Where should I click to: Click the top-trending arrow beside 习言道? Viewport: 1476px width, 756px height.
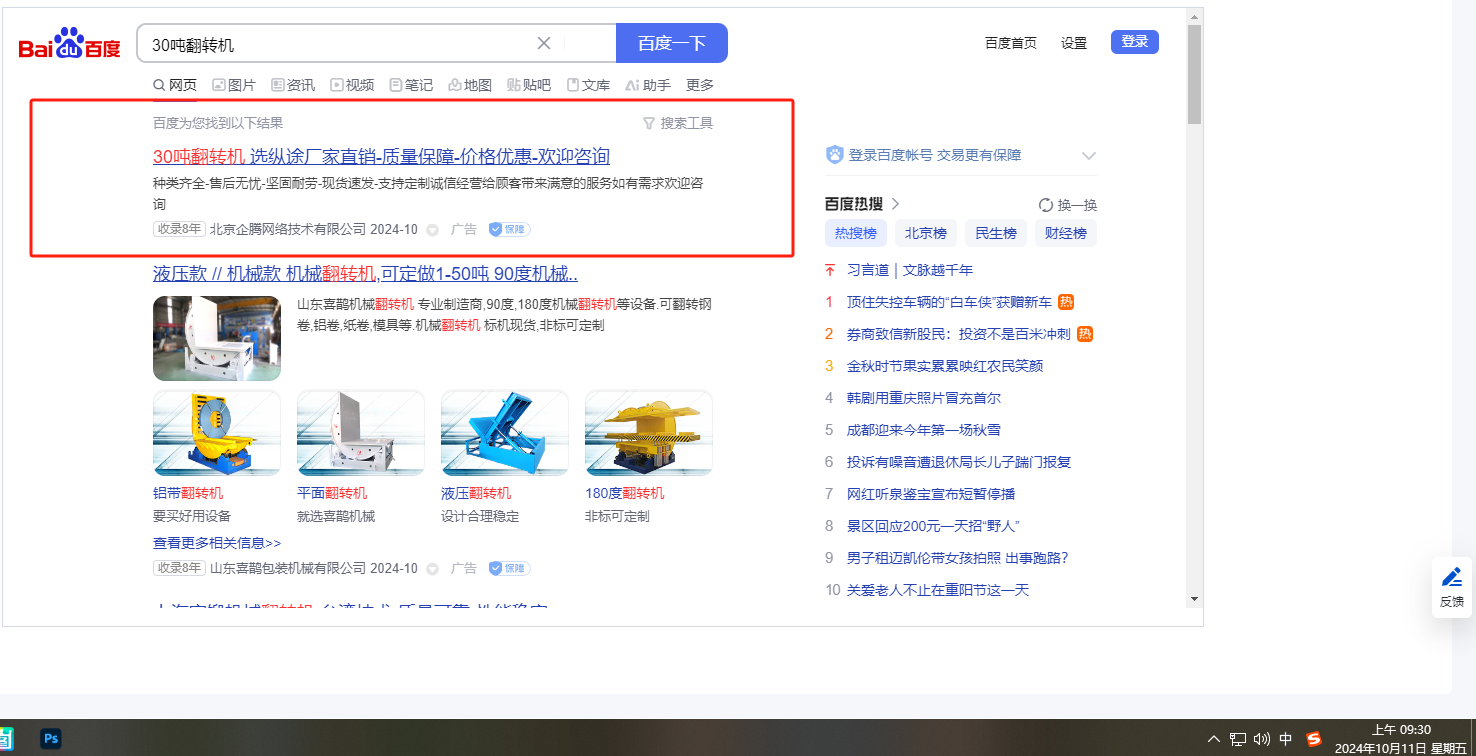tap(830, 270)
